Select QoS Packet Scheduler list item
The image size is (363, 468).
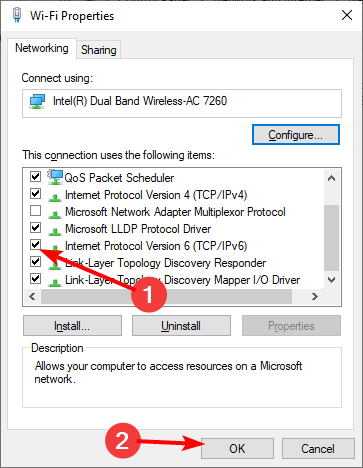119,178
